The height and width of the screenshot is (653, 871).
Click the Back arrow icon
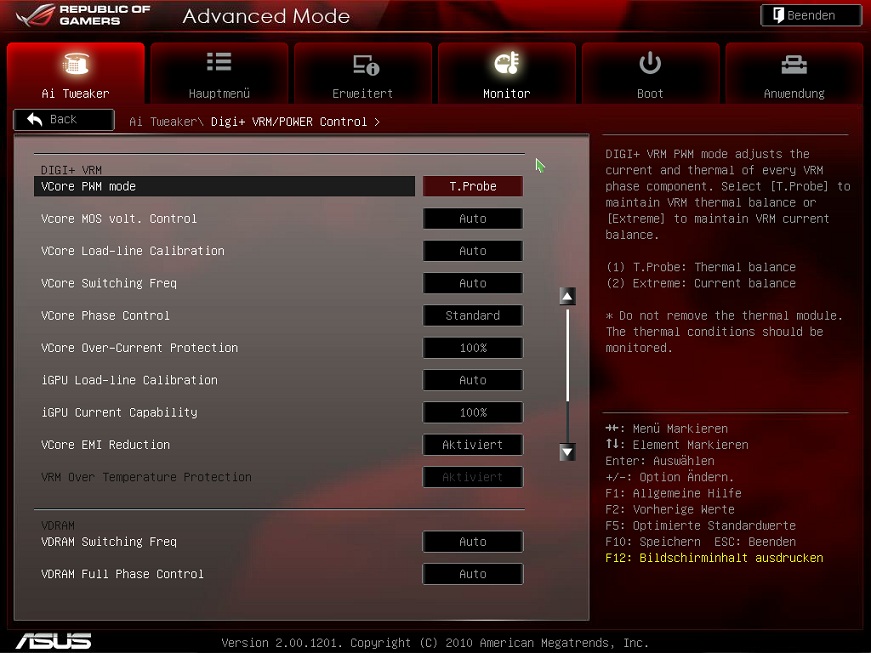click(34, 119)
